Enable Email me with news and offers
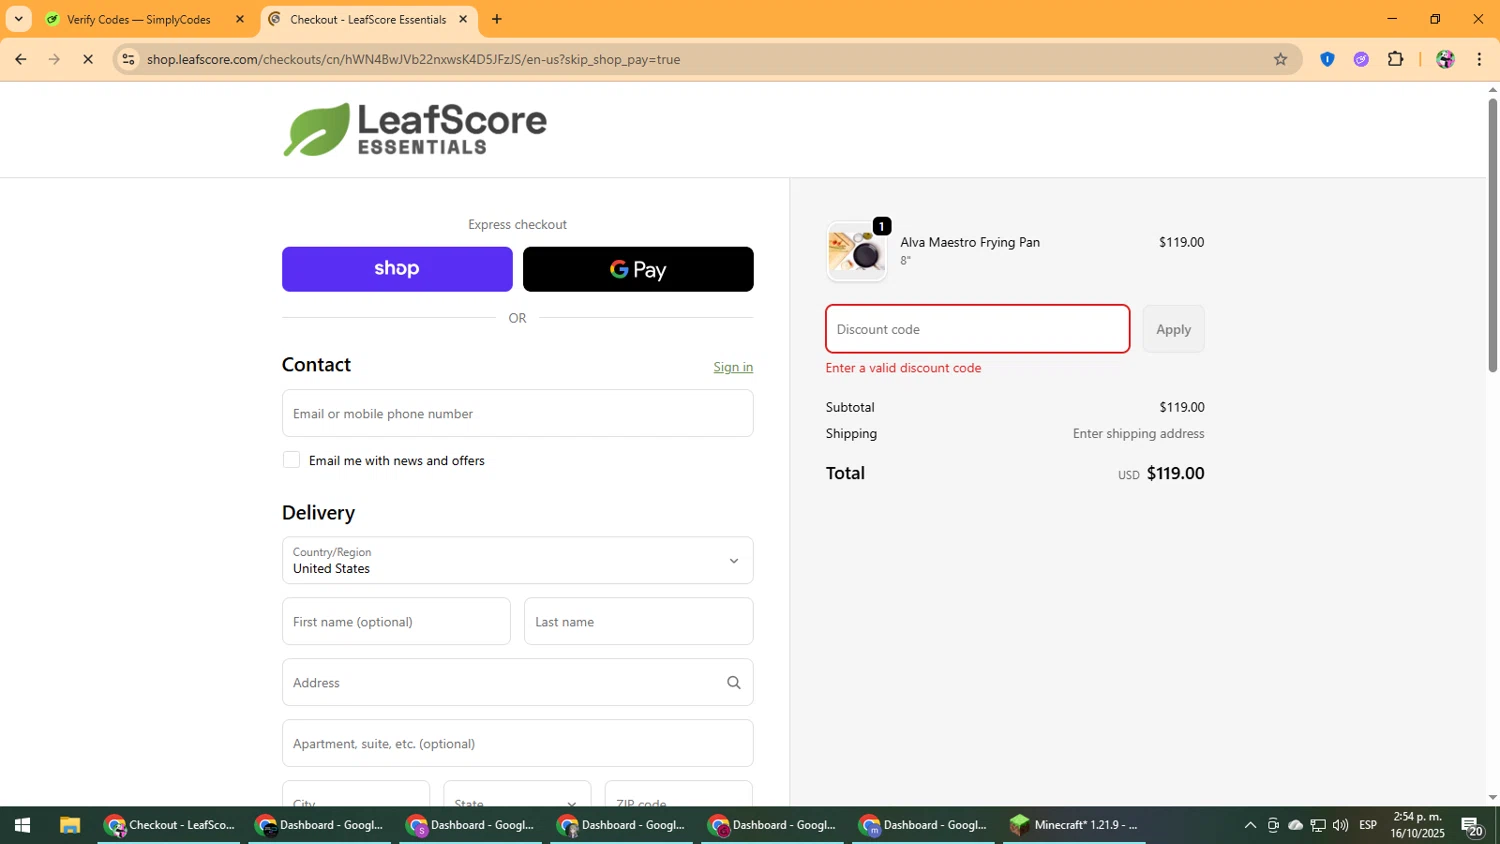This screenshot has height=844, width=1500. [291, 460]
